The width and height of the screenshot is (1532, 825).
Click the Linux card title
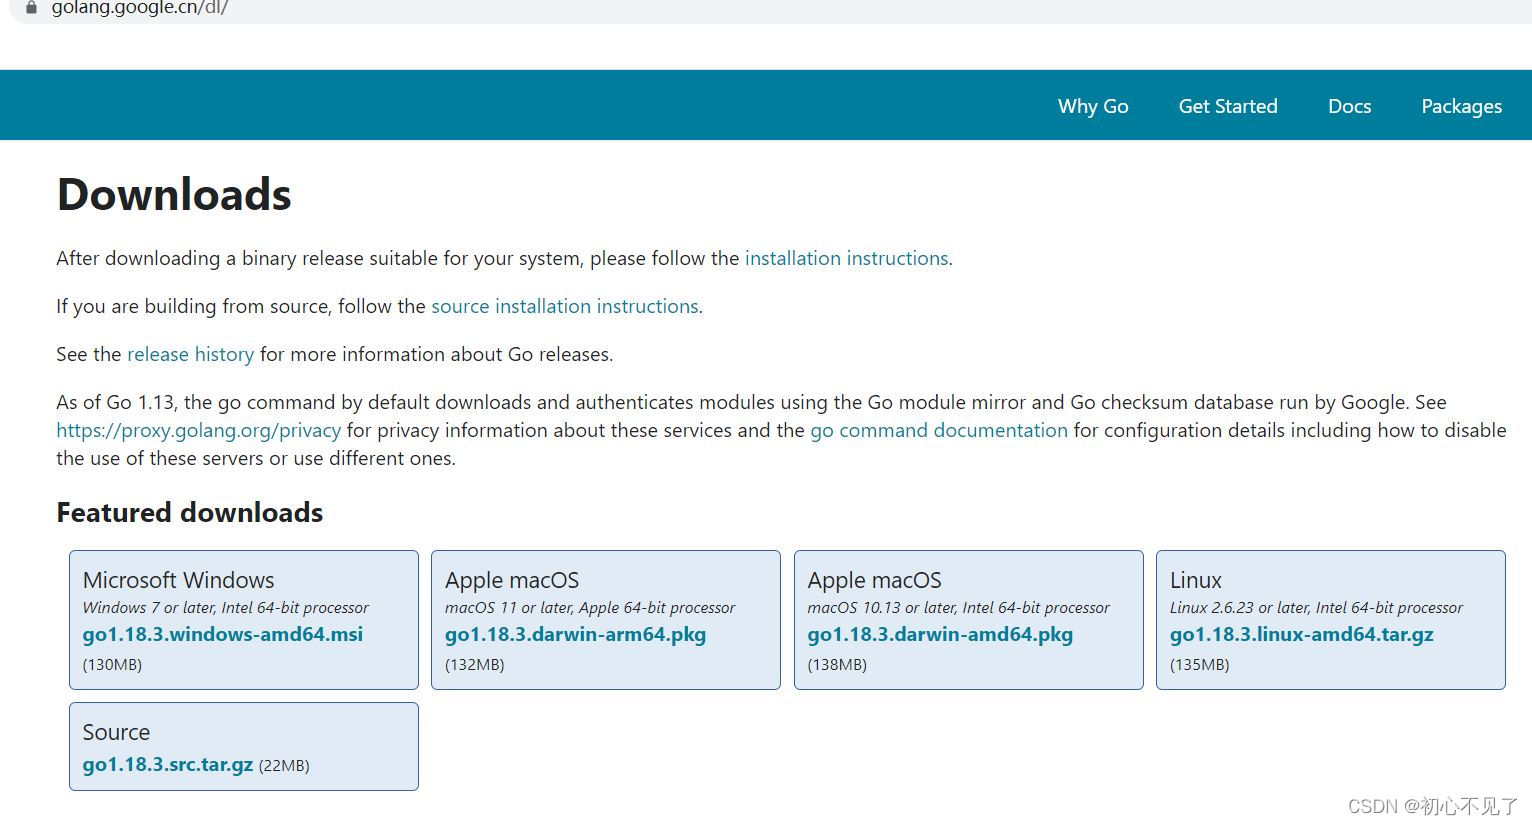point(1196,580)
